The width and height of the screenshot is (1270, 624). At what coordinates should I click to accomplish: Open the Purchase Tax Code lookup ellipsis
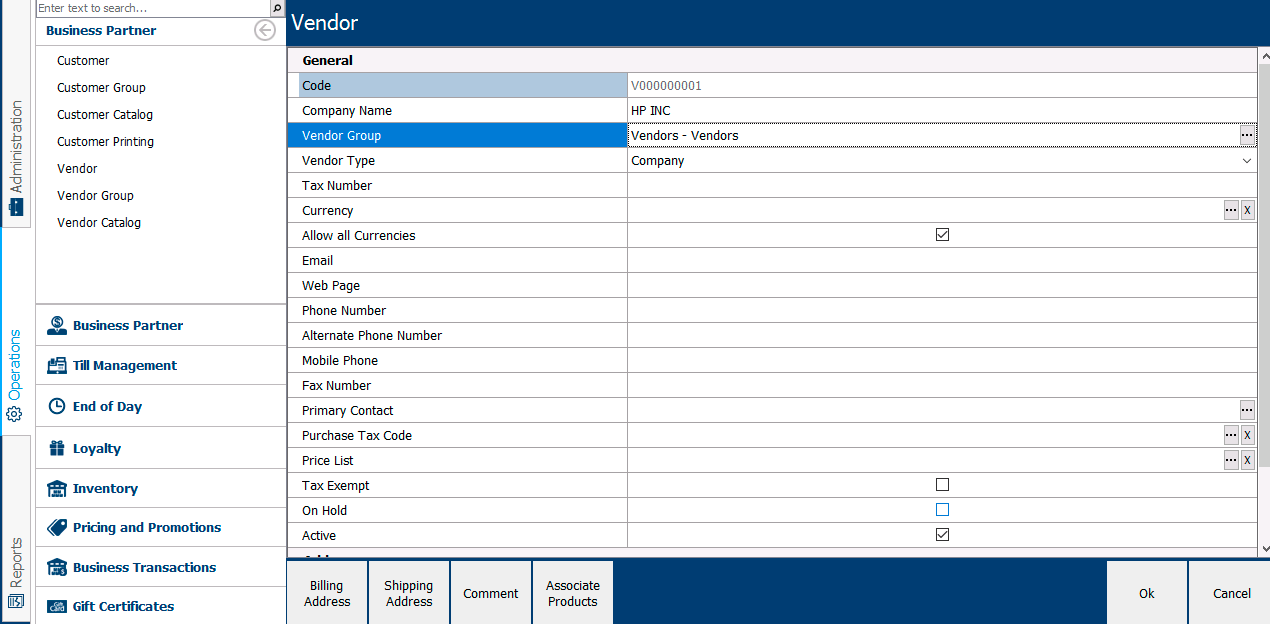(x=1231, y=435)
